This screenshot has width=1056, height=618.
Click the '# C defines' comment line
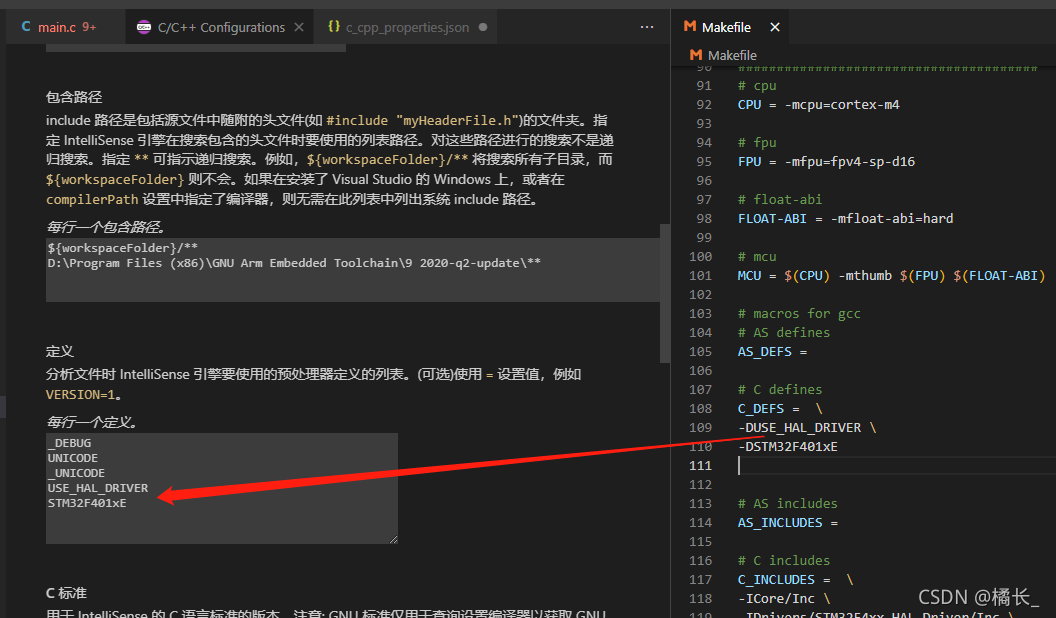(780, 389)
